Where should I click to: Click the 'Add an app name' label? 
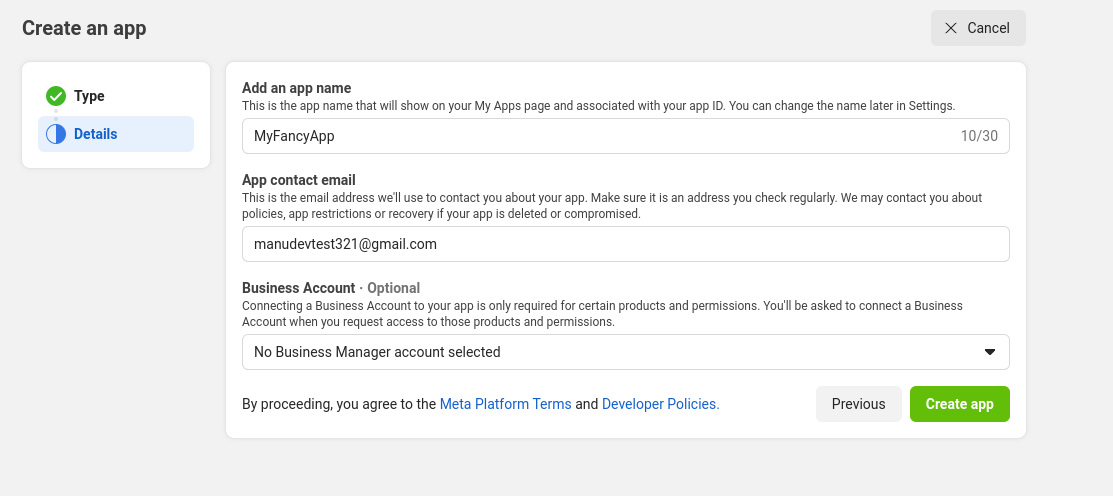tap(296, 88)
